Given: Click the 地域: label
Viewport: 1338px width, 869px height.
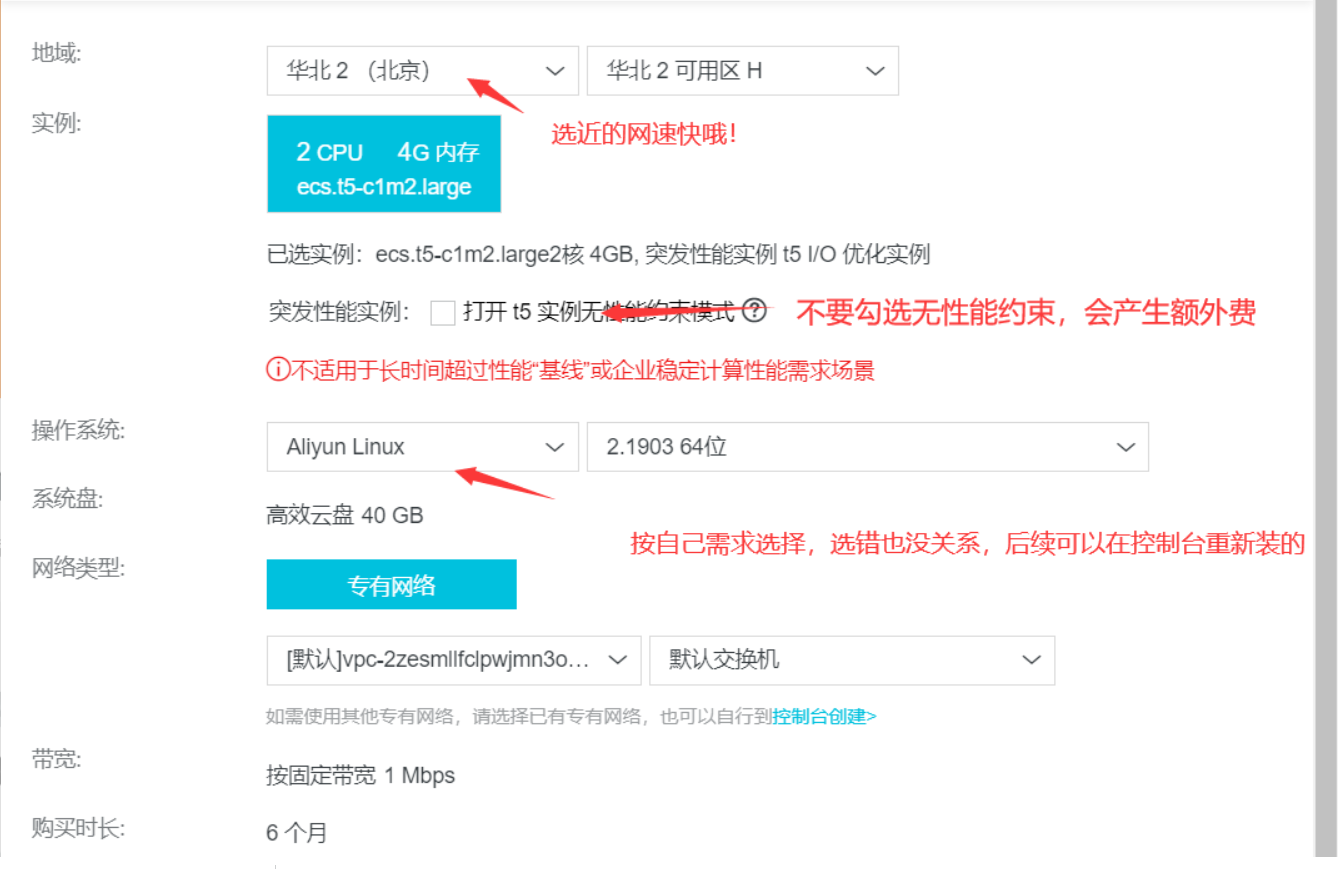Looking at the screenshot, I should pyautogui.click(x=56, y=52).
